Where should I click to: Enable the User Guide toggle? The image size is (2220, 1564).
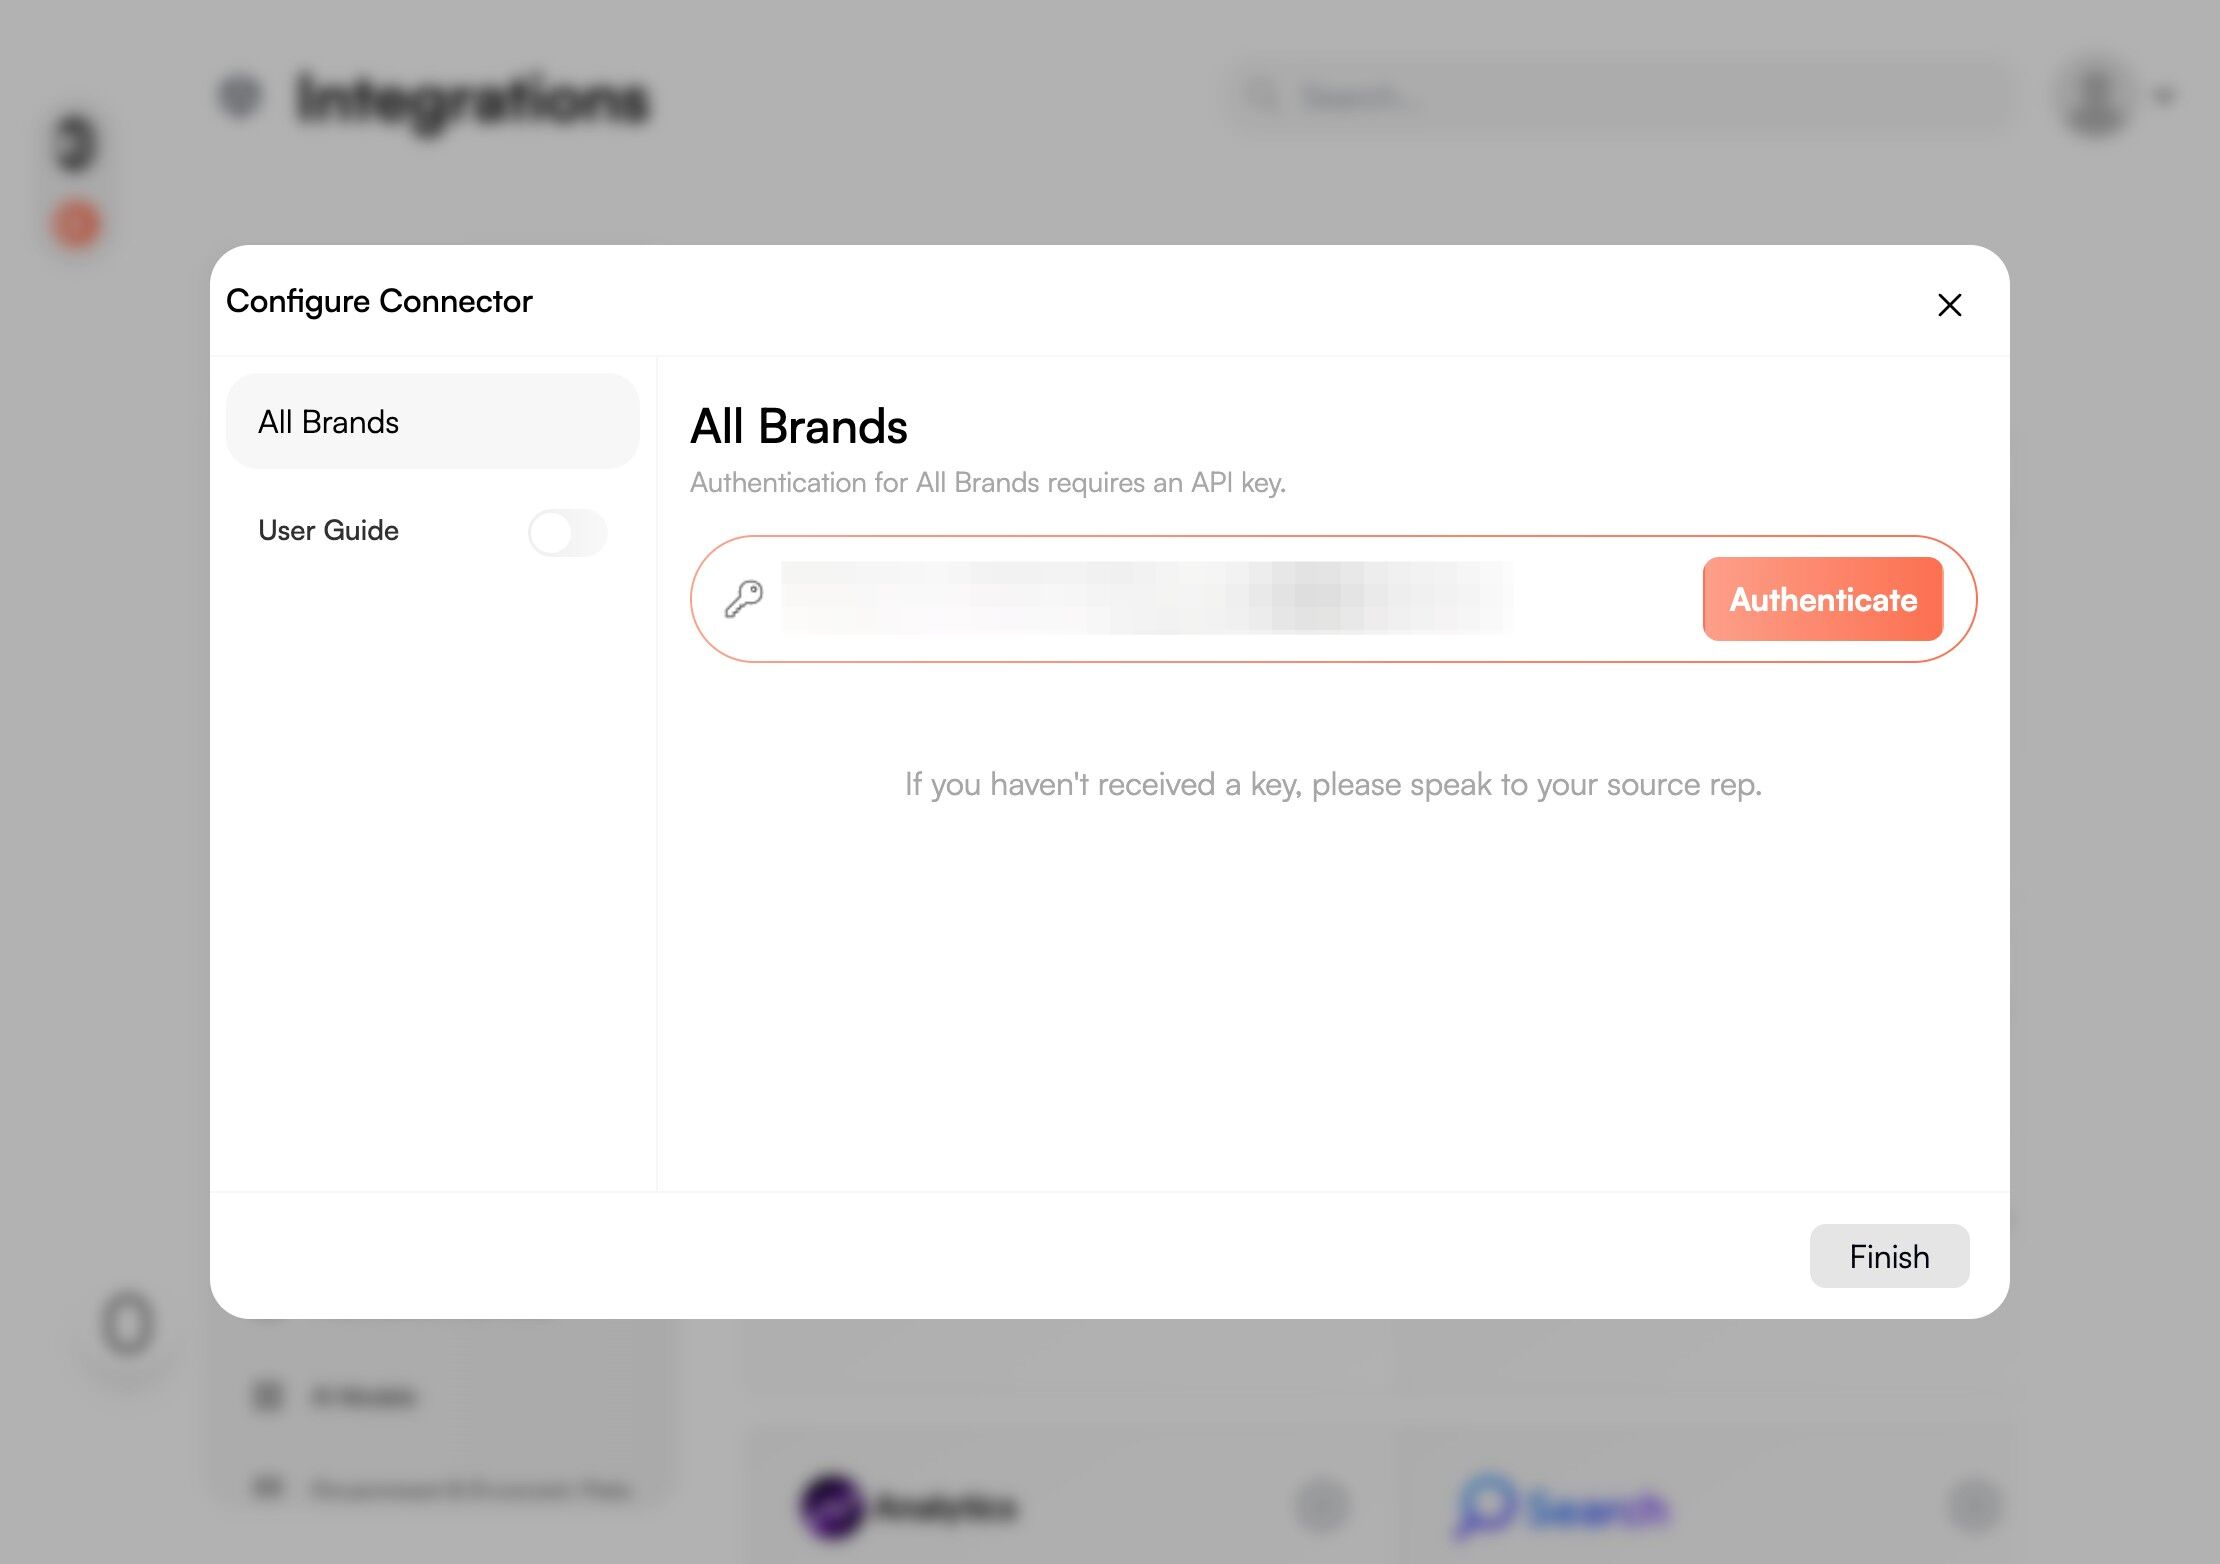(567, 532)
